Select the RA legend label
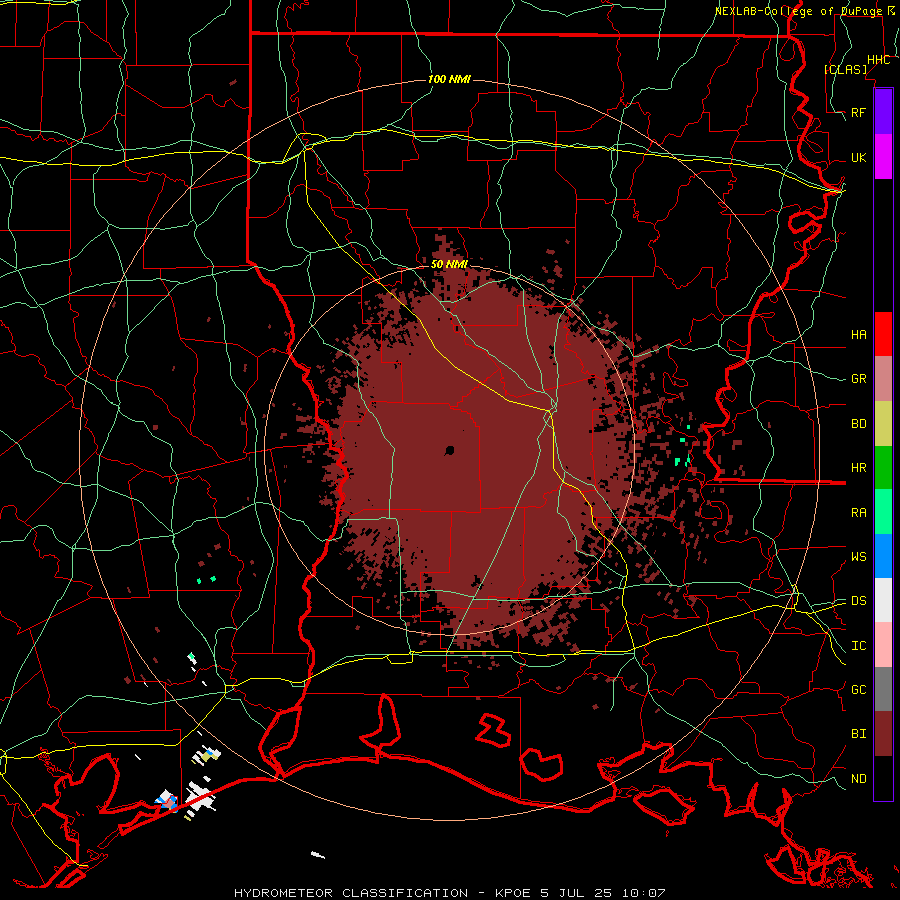Screen dimensions: 900x900 point(859,513)
